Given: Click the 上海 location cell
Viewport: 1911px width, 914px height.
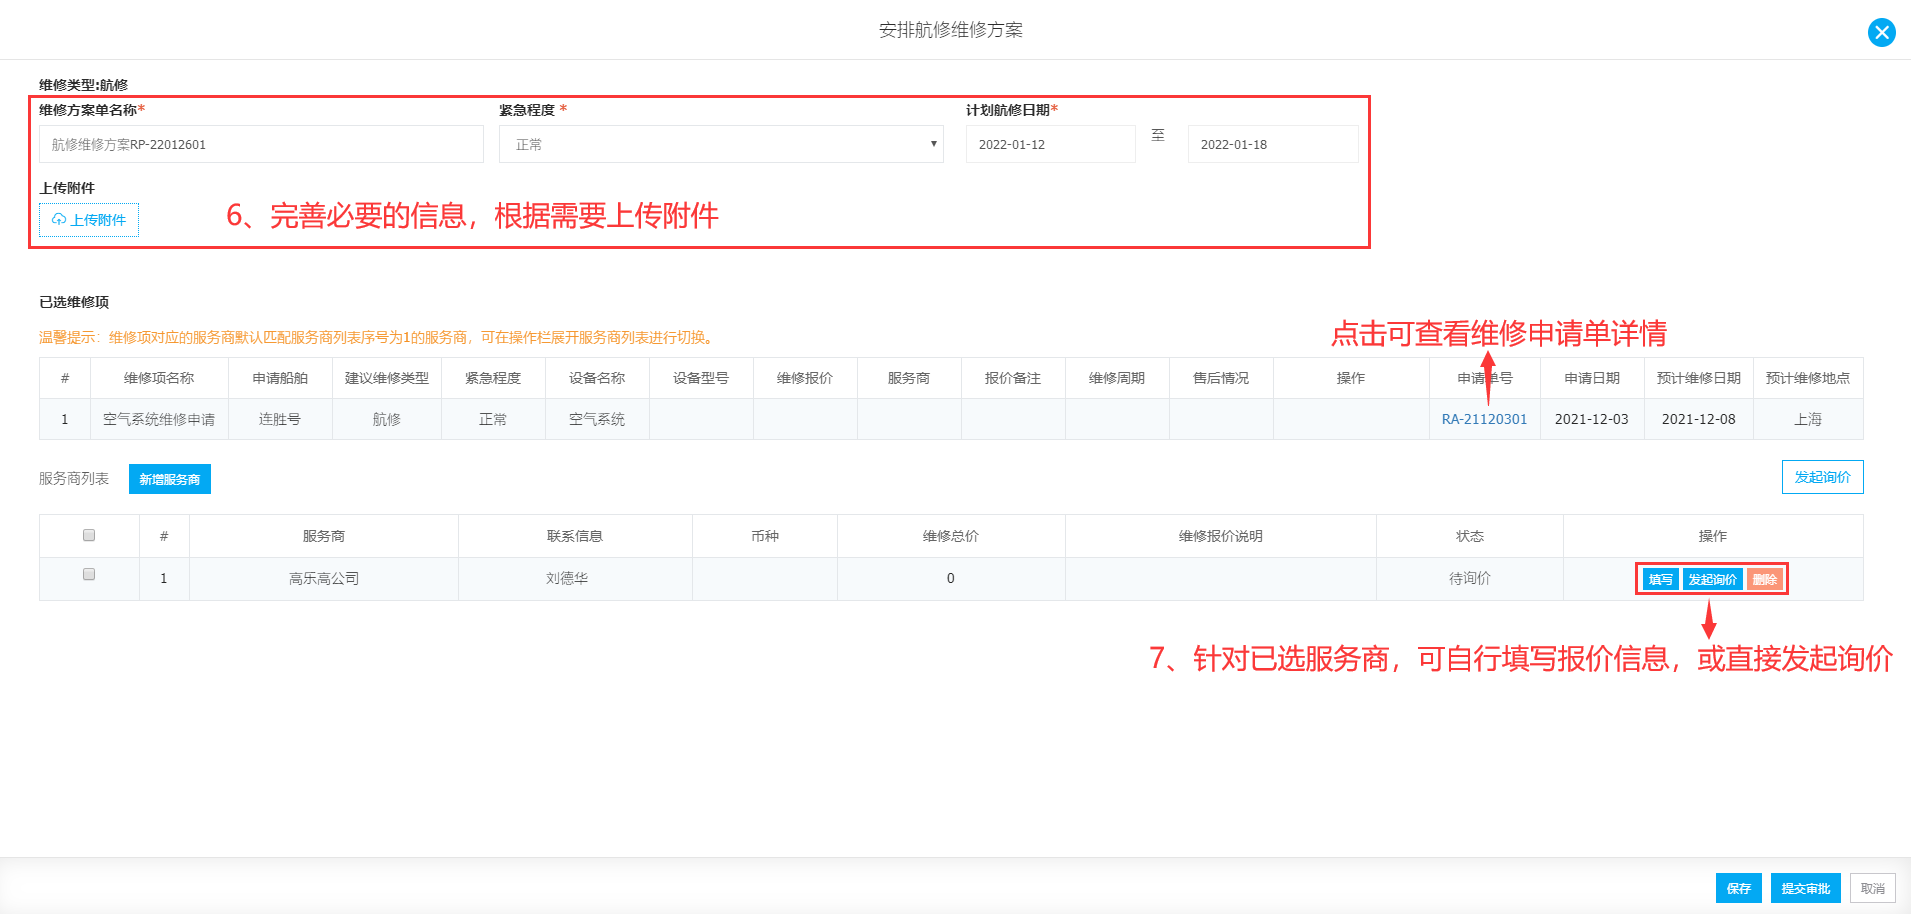Looking at the screenshot, I should tap(1808, 419).
